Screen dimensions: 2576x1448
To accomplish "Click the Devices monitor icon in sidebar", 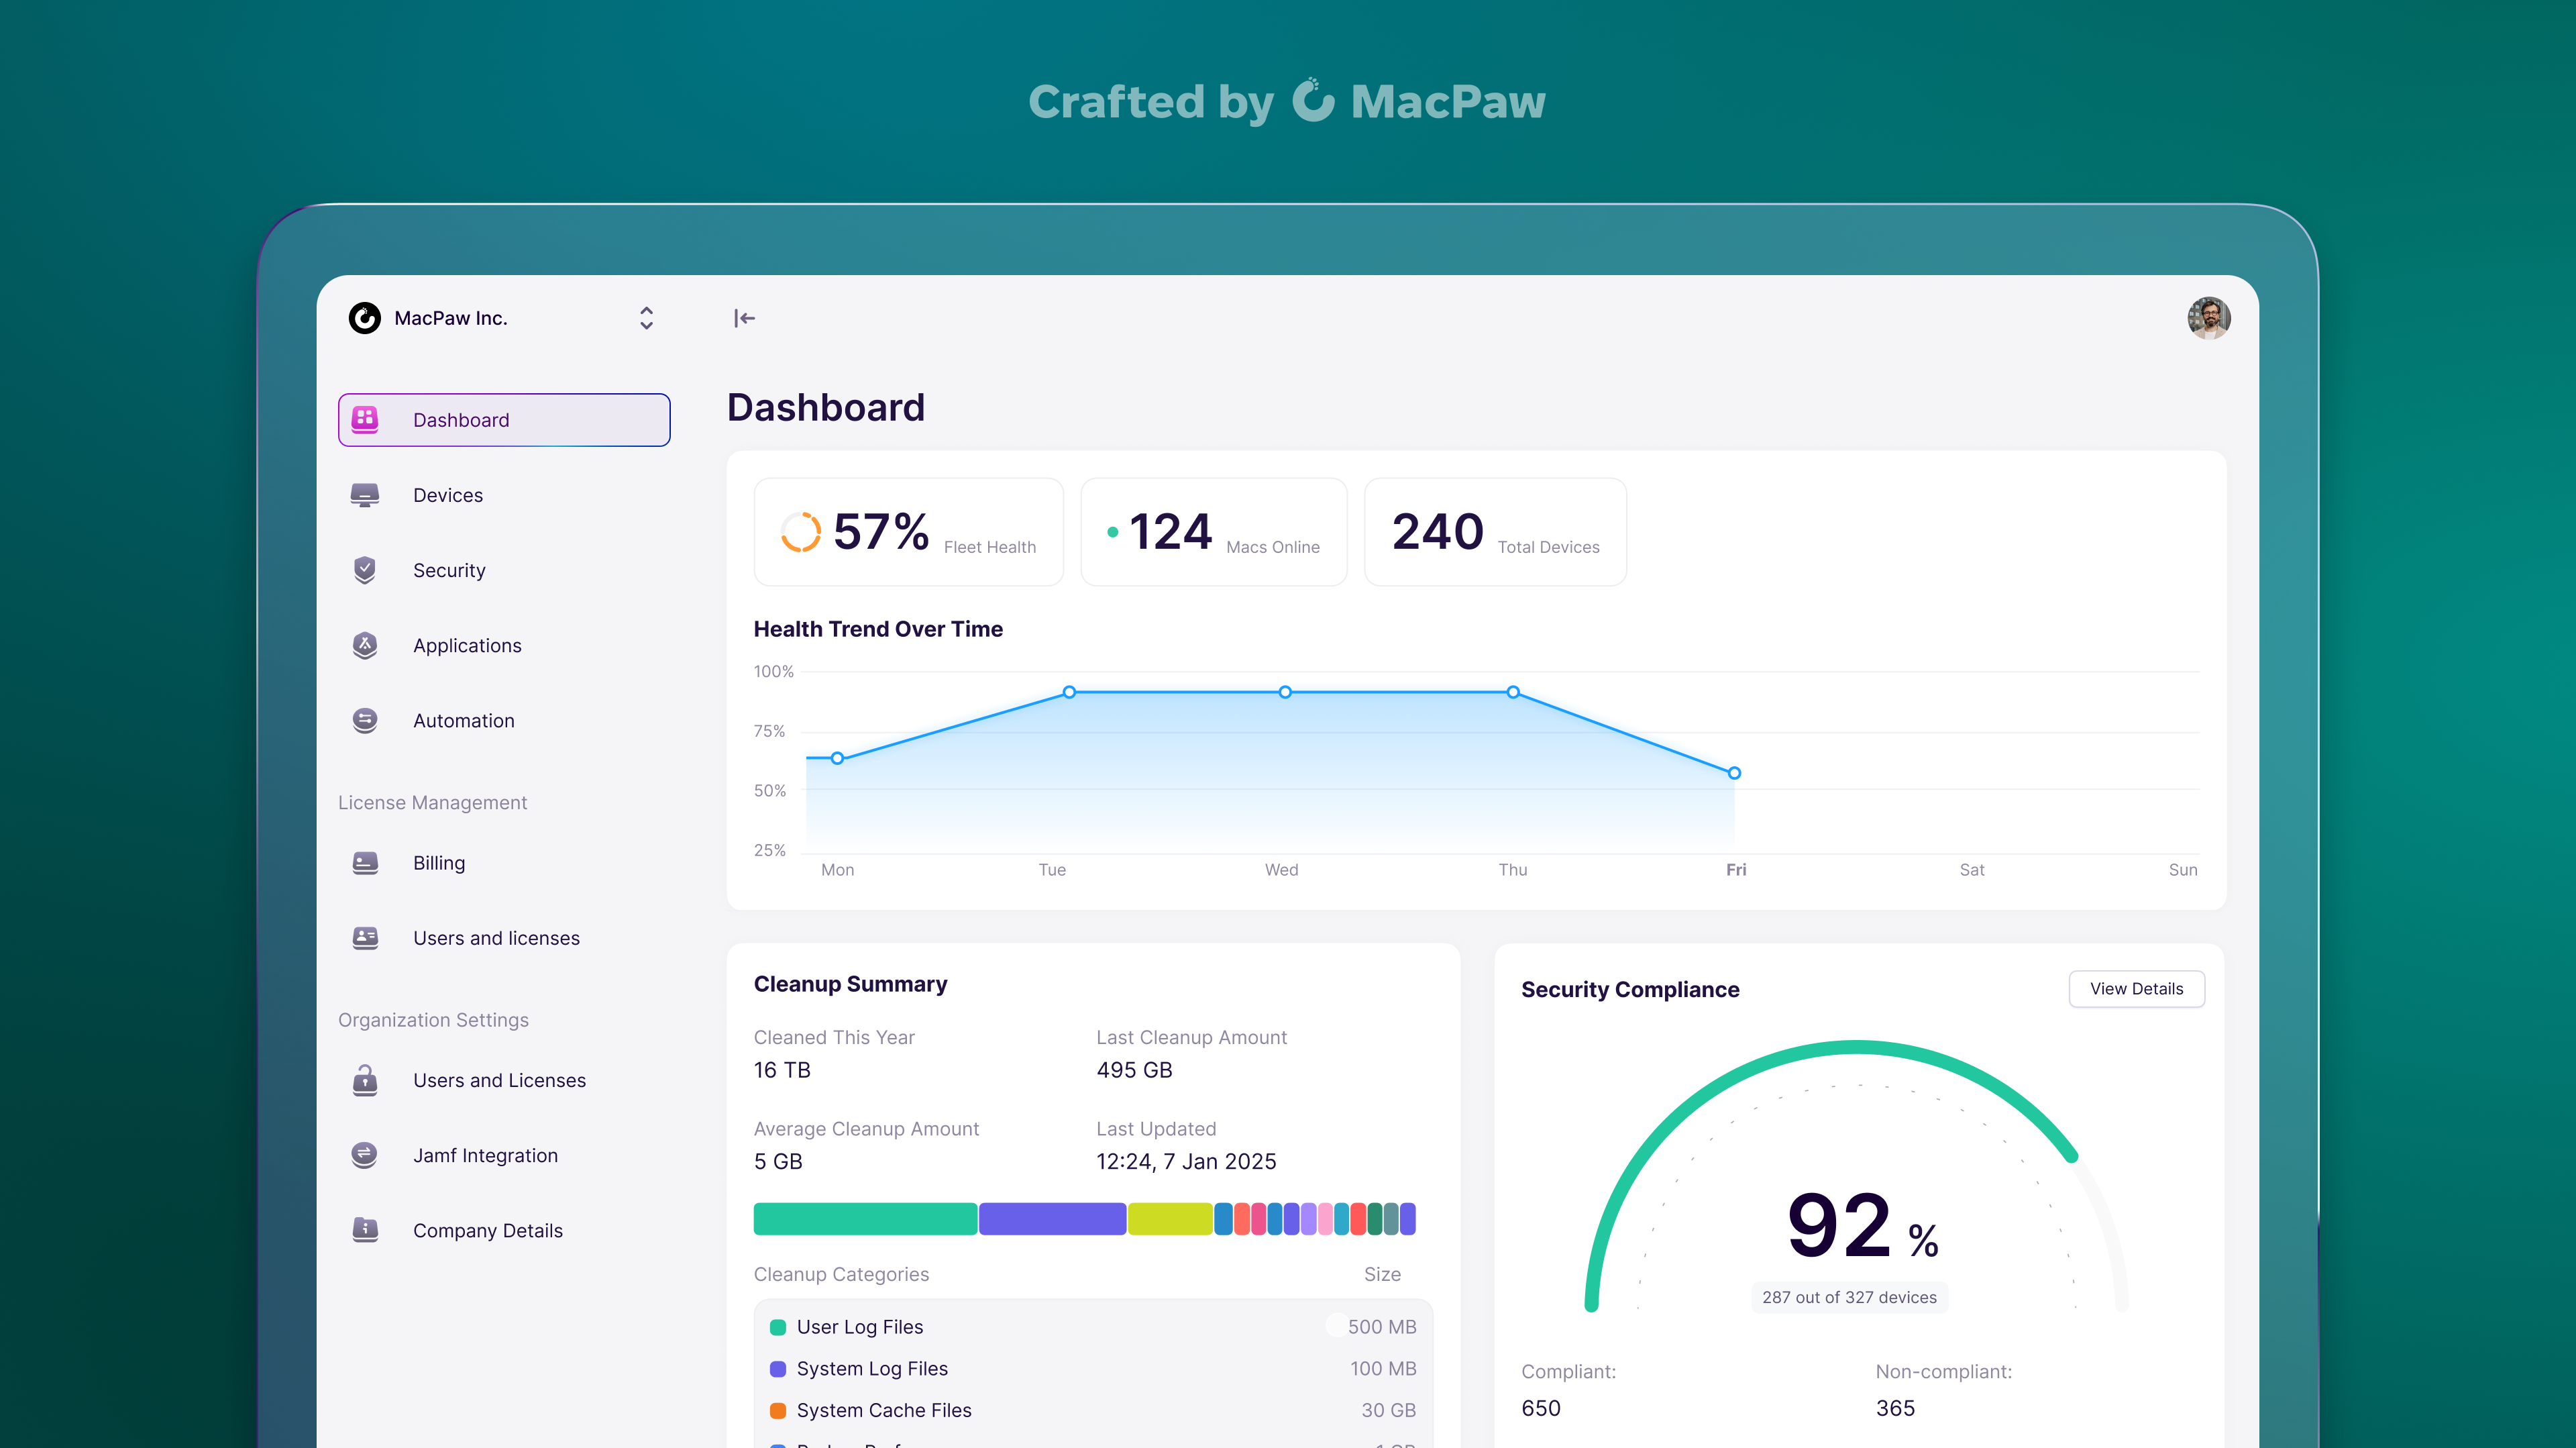I will point(365,495).
